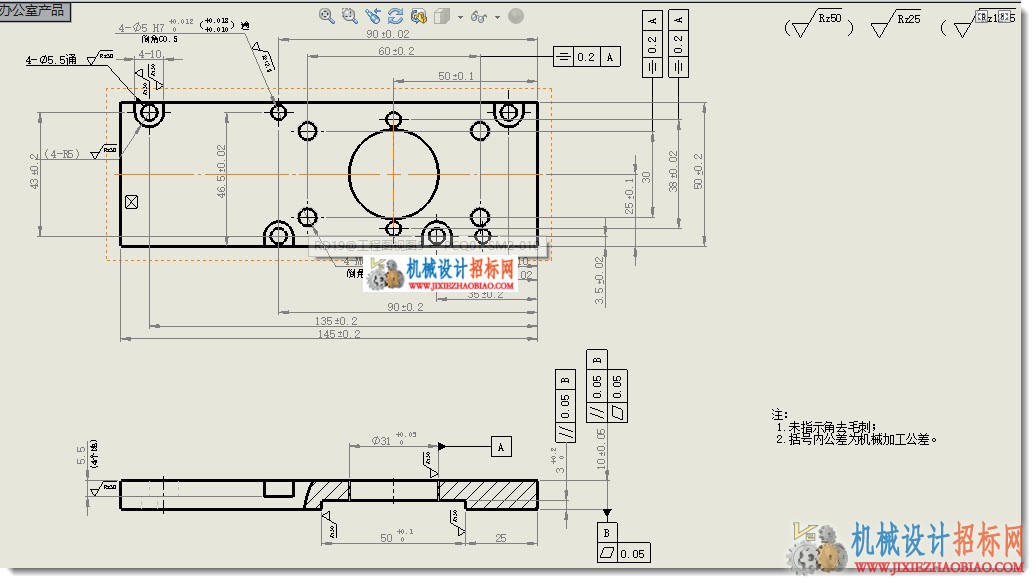Viewport: 1036px width, 583px height.
Task: Click the Zoom to Fit magnifier icon
Action: (x=326, y=16)
